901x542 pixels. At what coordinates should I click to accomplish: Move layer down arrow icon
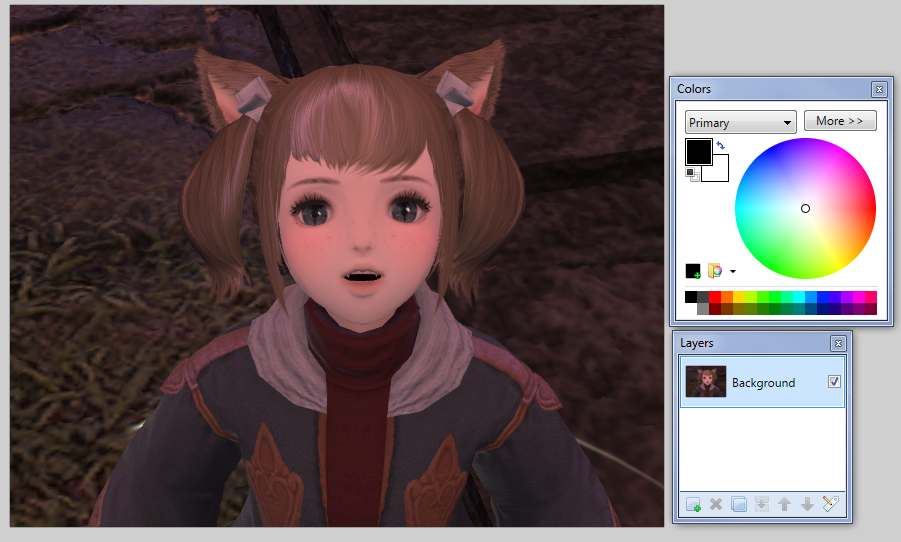tap(807, 505)
